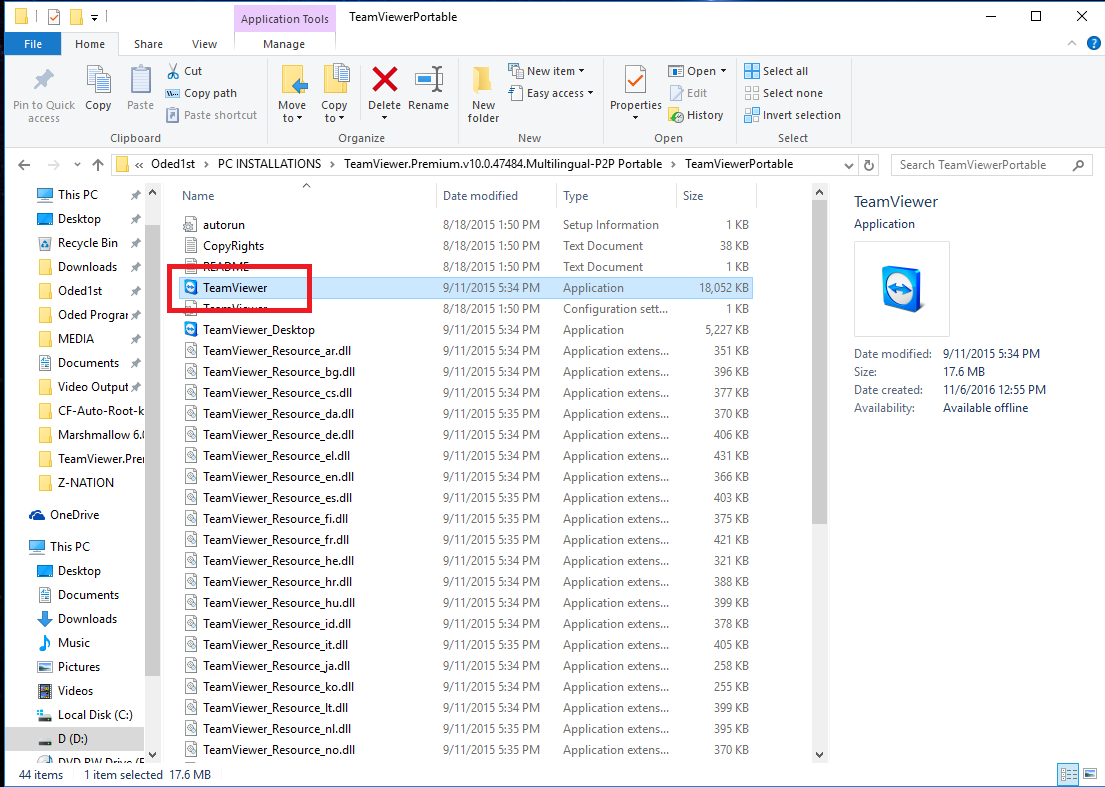Click the Cut scissors command
Image resolution: width=1105 pixels, height=787 pixels.
tap(185, 71)
